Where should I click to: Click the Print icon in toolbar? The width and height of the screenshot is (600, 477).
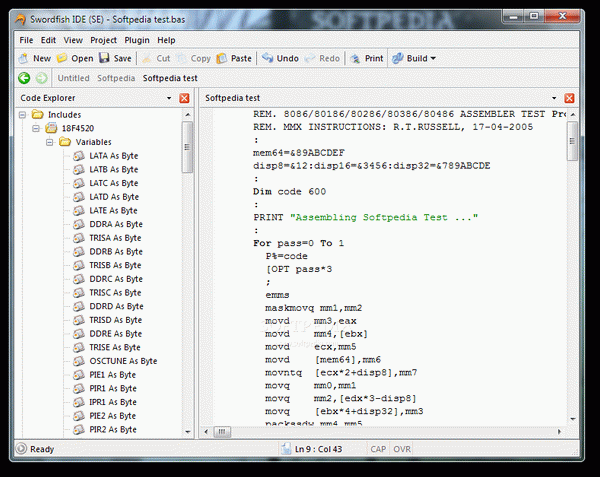pyautogui.click(x=355, y=58)
